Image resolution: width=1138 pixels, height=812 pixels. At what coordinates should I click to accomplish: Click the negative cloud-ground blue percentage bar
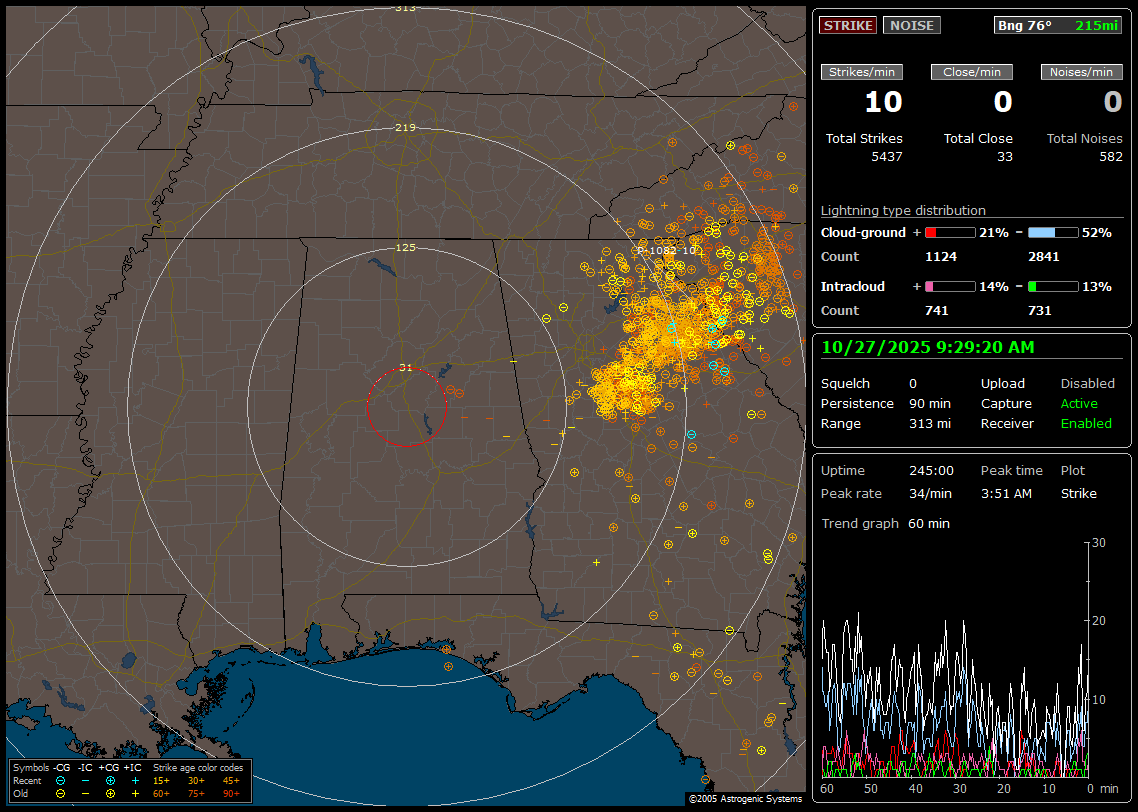1053,232
